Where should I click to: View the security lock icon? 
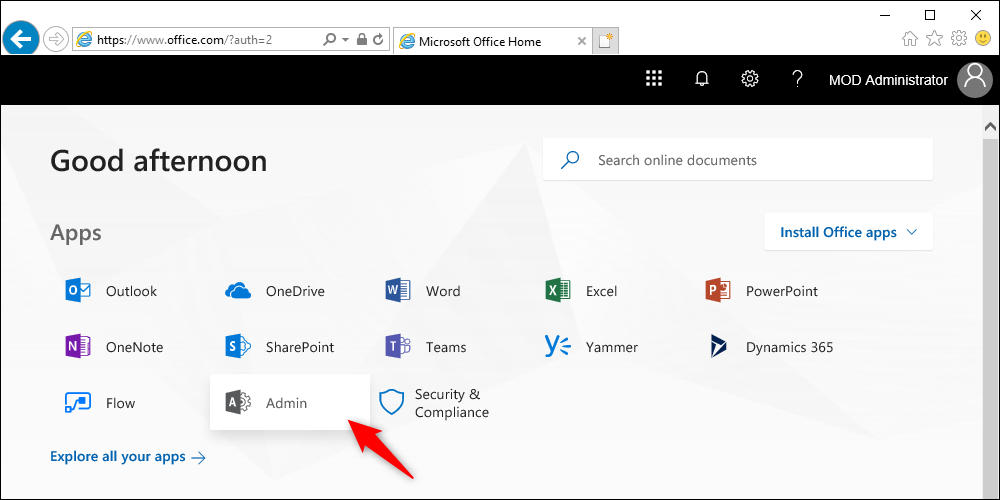[362, 40]
